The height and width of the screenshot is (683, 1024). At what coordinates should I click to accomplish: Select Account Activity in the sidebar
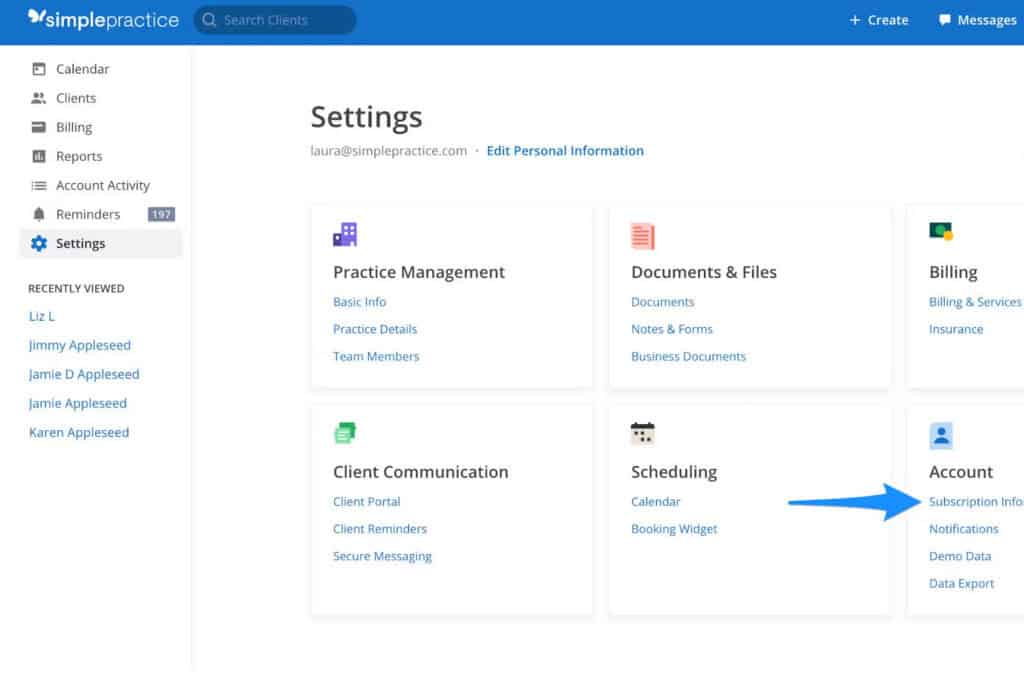(x=102, y=185)
